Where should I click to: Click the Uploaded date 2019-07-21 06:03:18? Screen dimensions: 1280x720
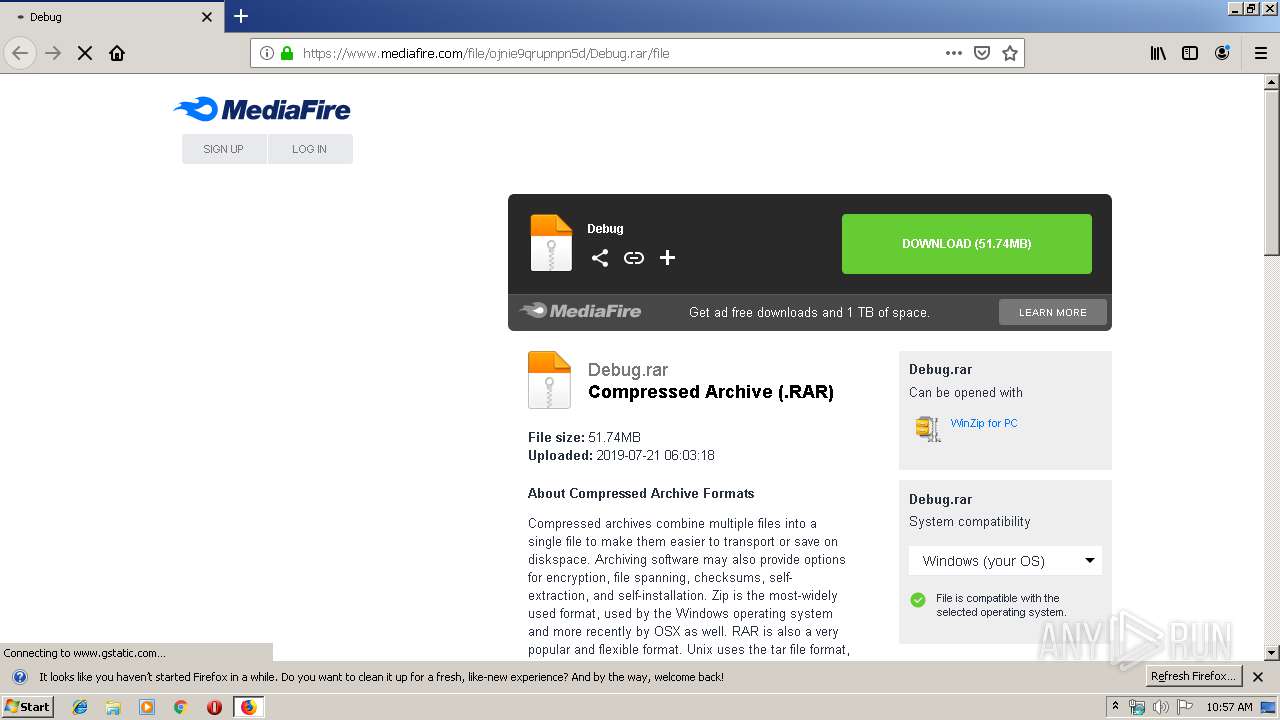pyautogui.click(x=655, y=455)
